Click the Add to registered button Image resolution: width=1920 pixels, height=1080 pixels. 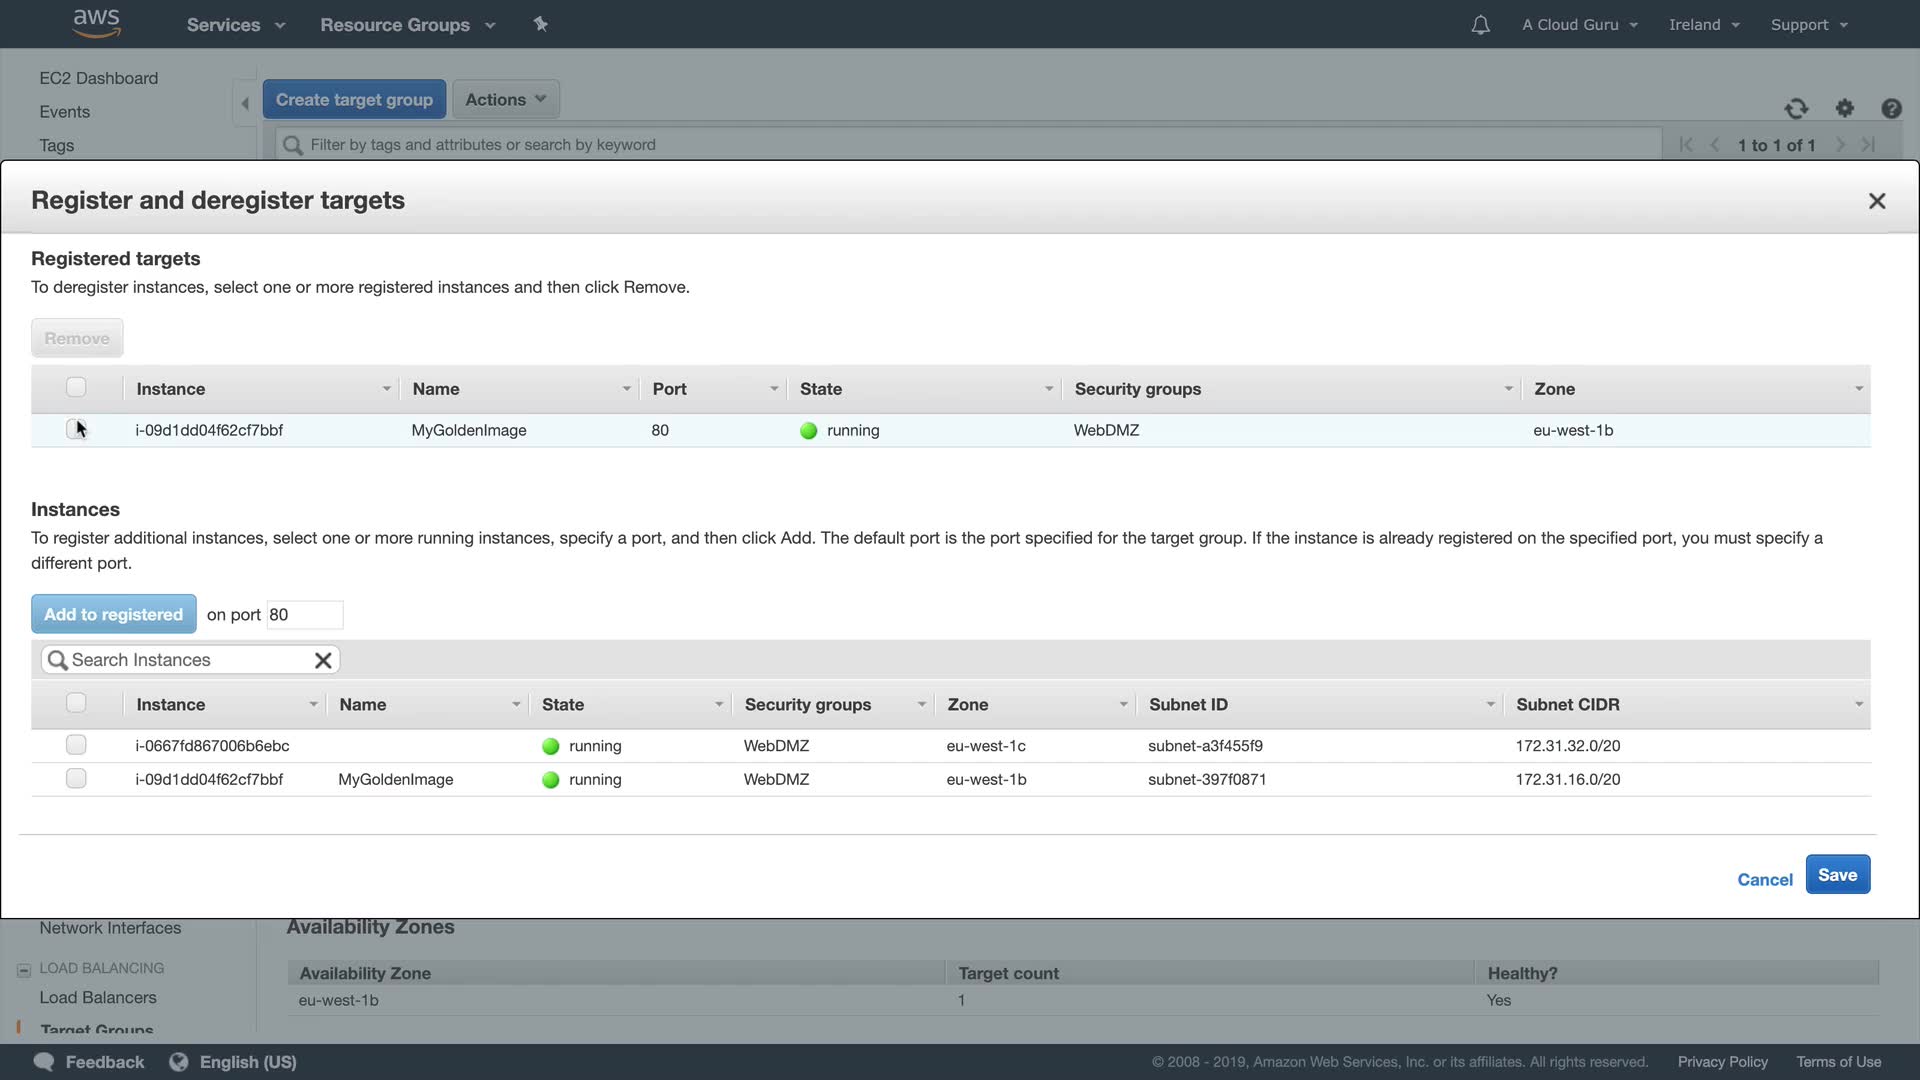click(113, 614)
